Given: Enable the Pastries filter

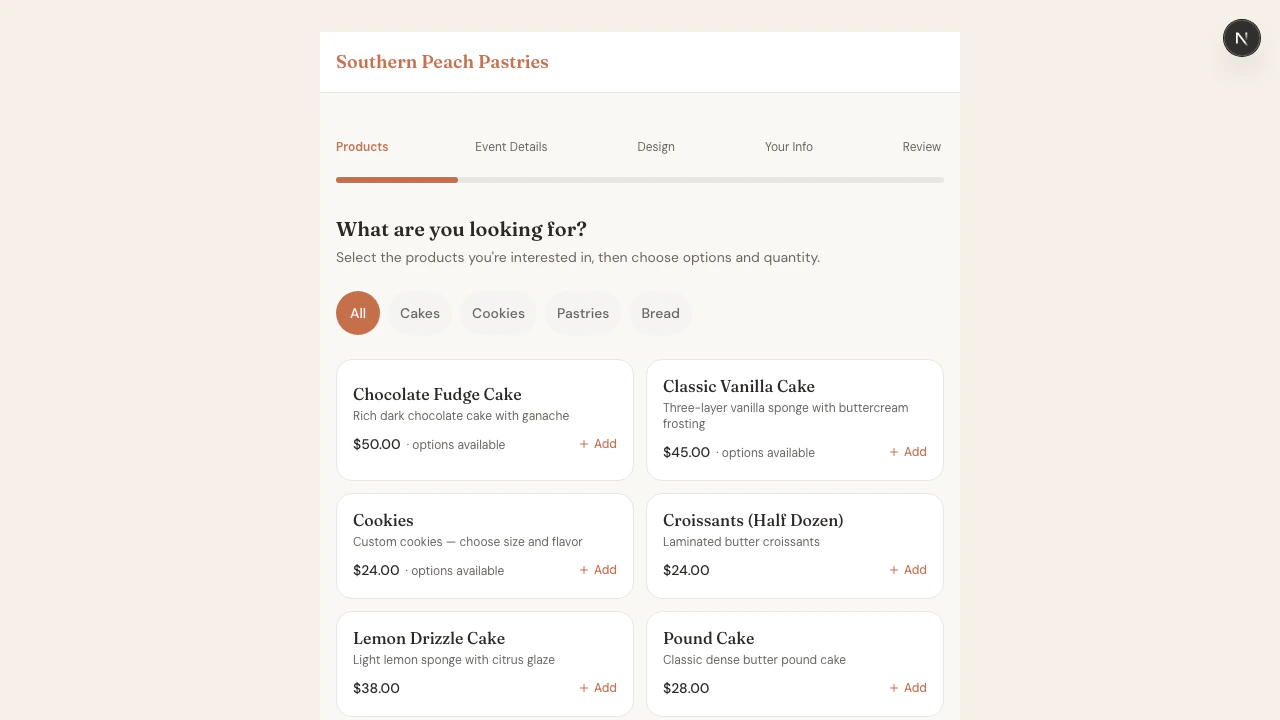Looking at the screenshot, I should 583,313.
